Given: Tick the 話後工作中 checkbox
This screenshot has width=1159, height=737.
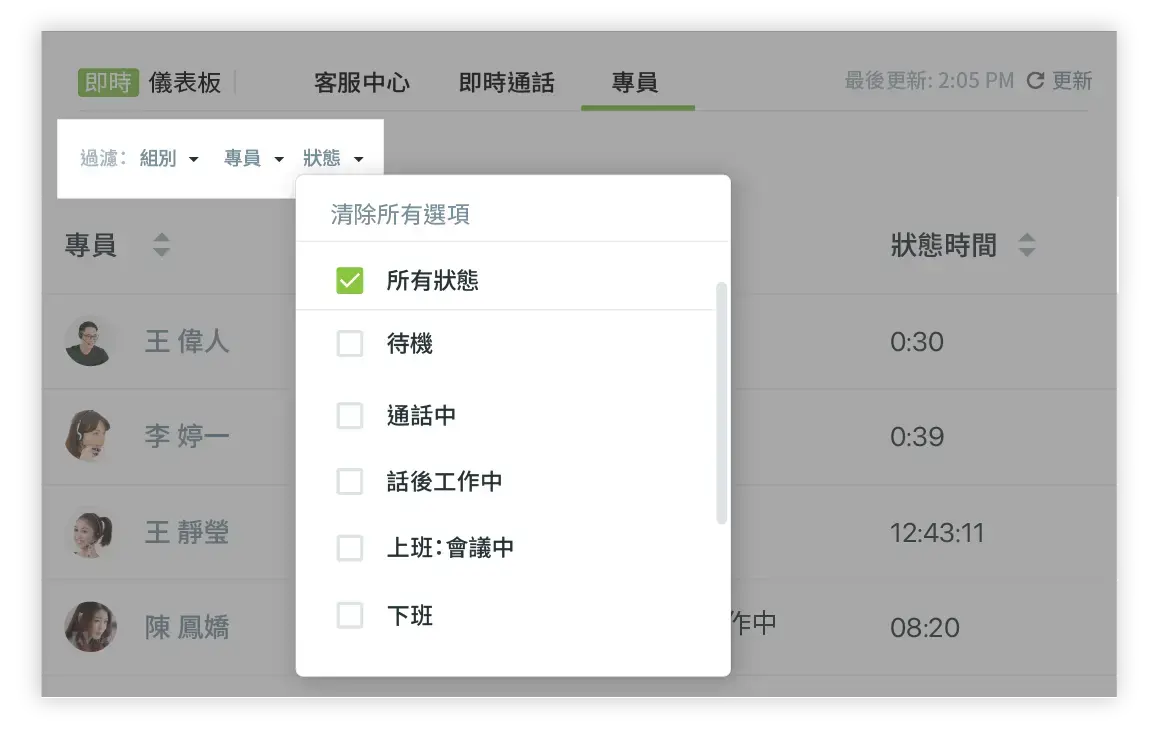Looking at the screenshot, I should click(x=350, y=482).
